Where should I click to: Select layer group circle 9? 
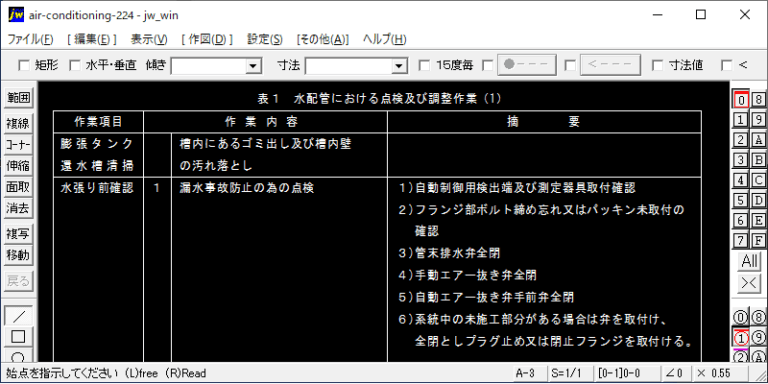(758, 337)
